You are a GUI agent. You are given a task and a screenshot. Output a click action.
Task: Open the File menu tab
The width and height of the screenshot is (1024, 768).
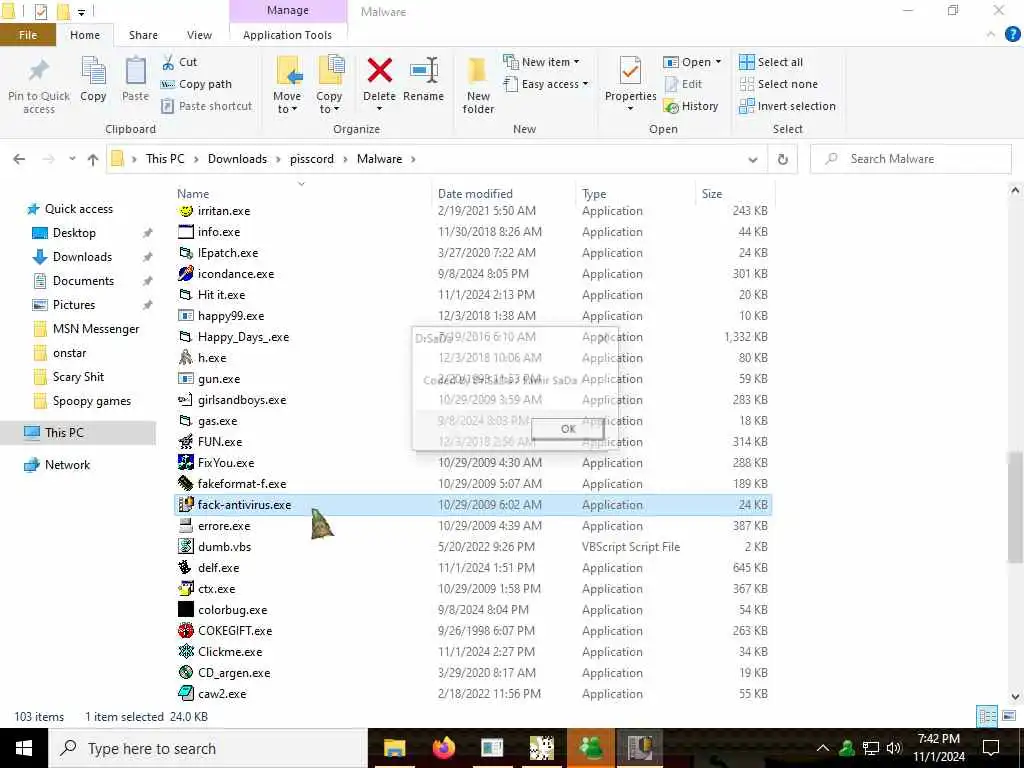27,35
